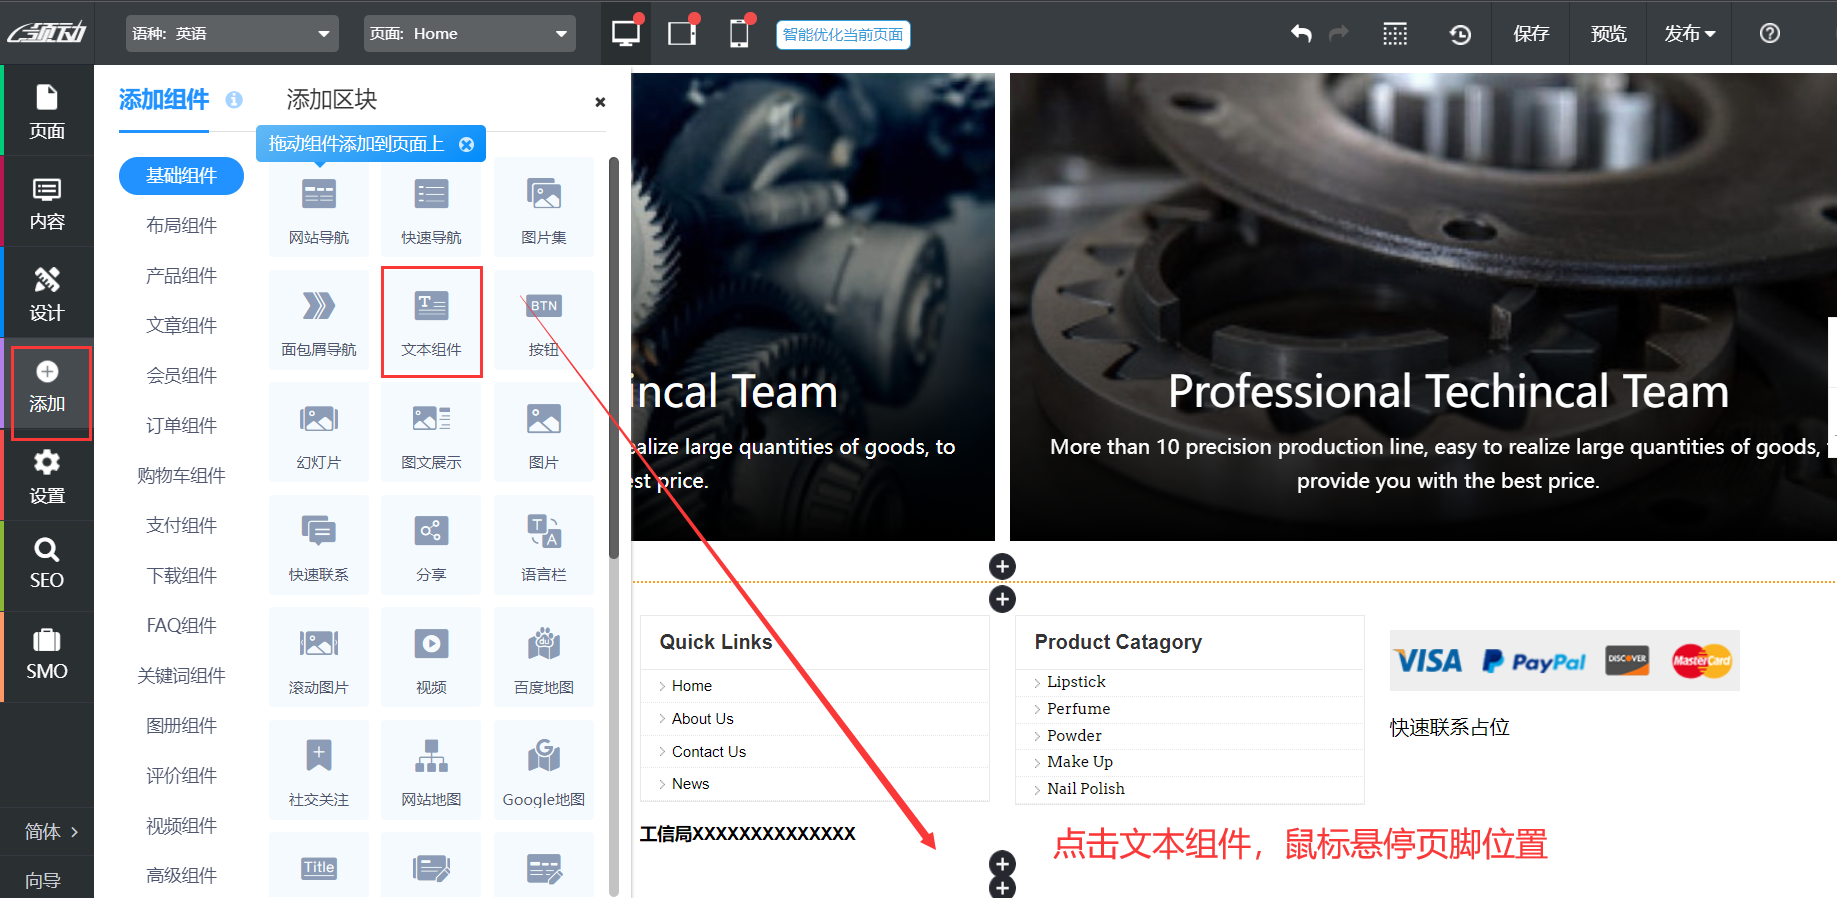Viewport: 1837px width, 898px height.
Task: Click the component panel vertical scrollbar
Action: (x=614, y=360)
